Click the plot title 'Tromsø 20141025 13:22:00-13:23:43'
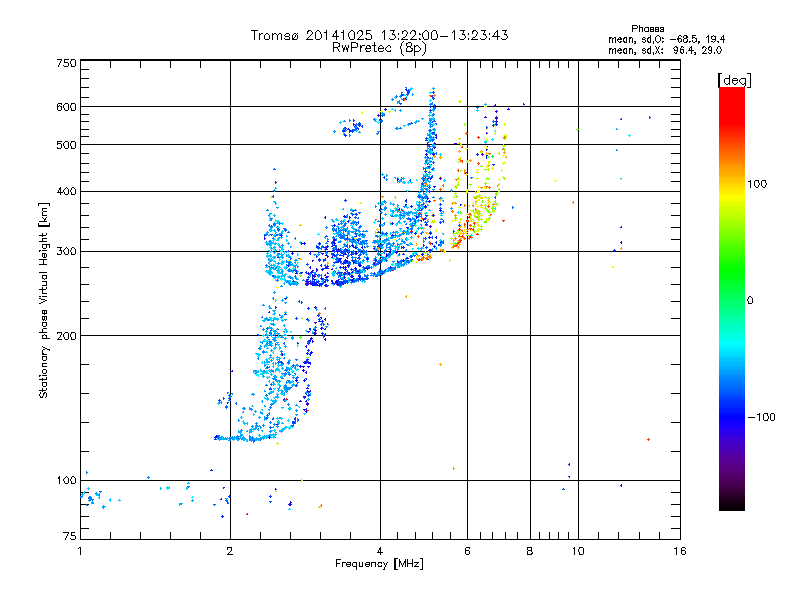800x600 pixels. tap(380, 35)
